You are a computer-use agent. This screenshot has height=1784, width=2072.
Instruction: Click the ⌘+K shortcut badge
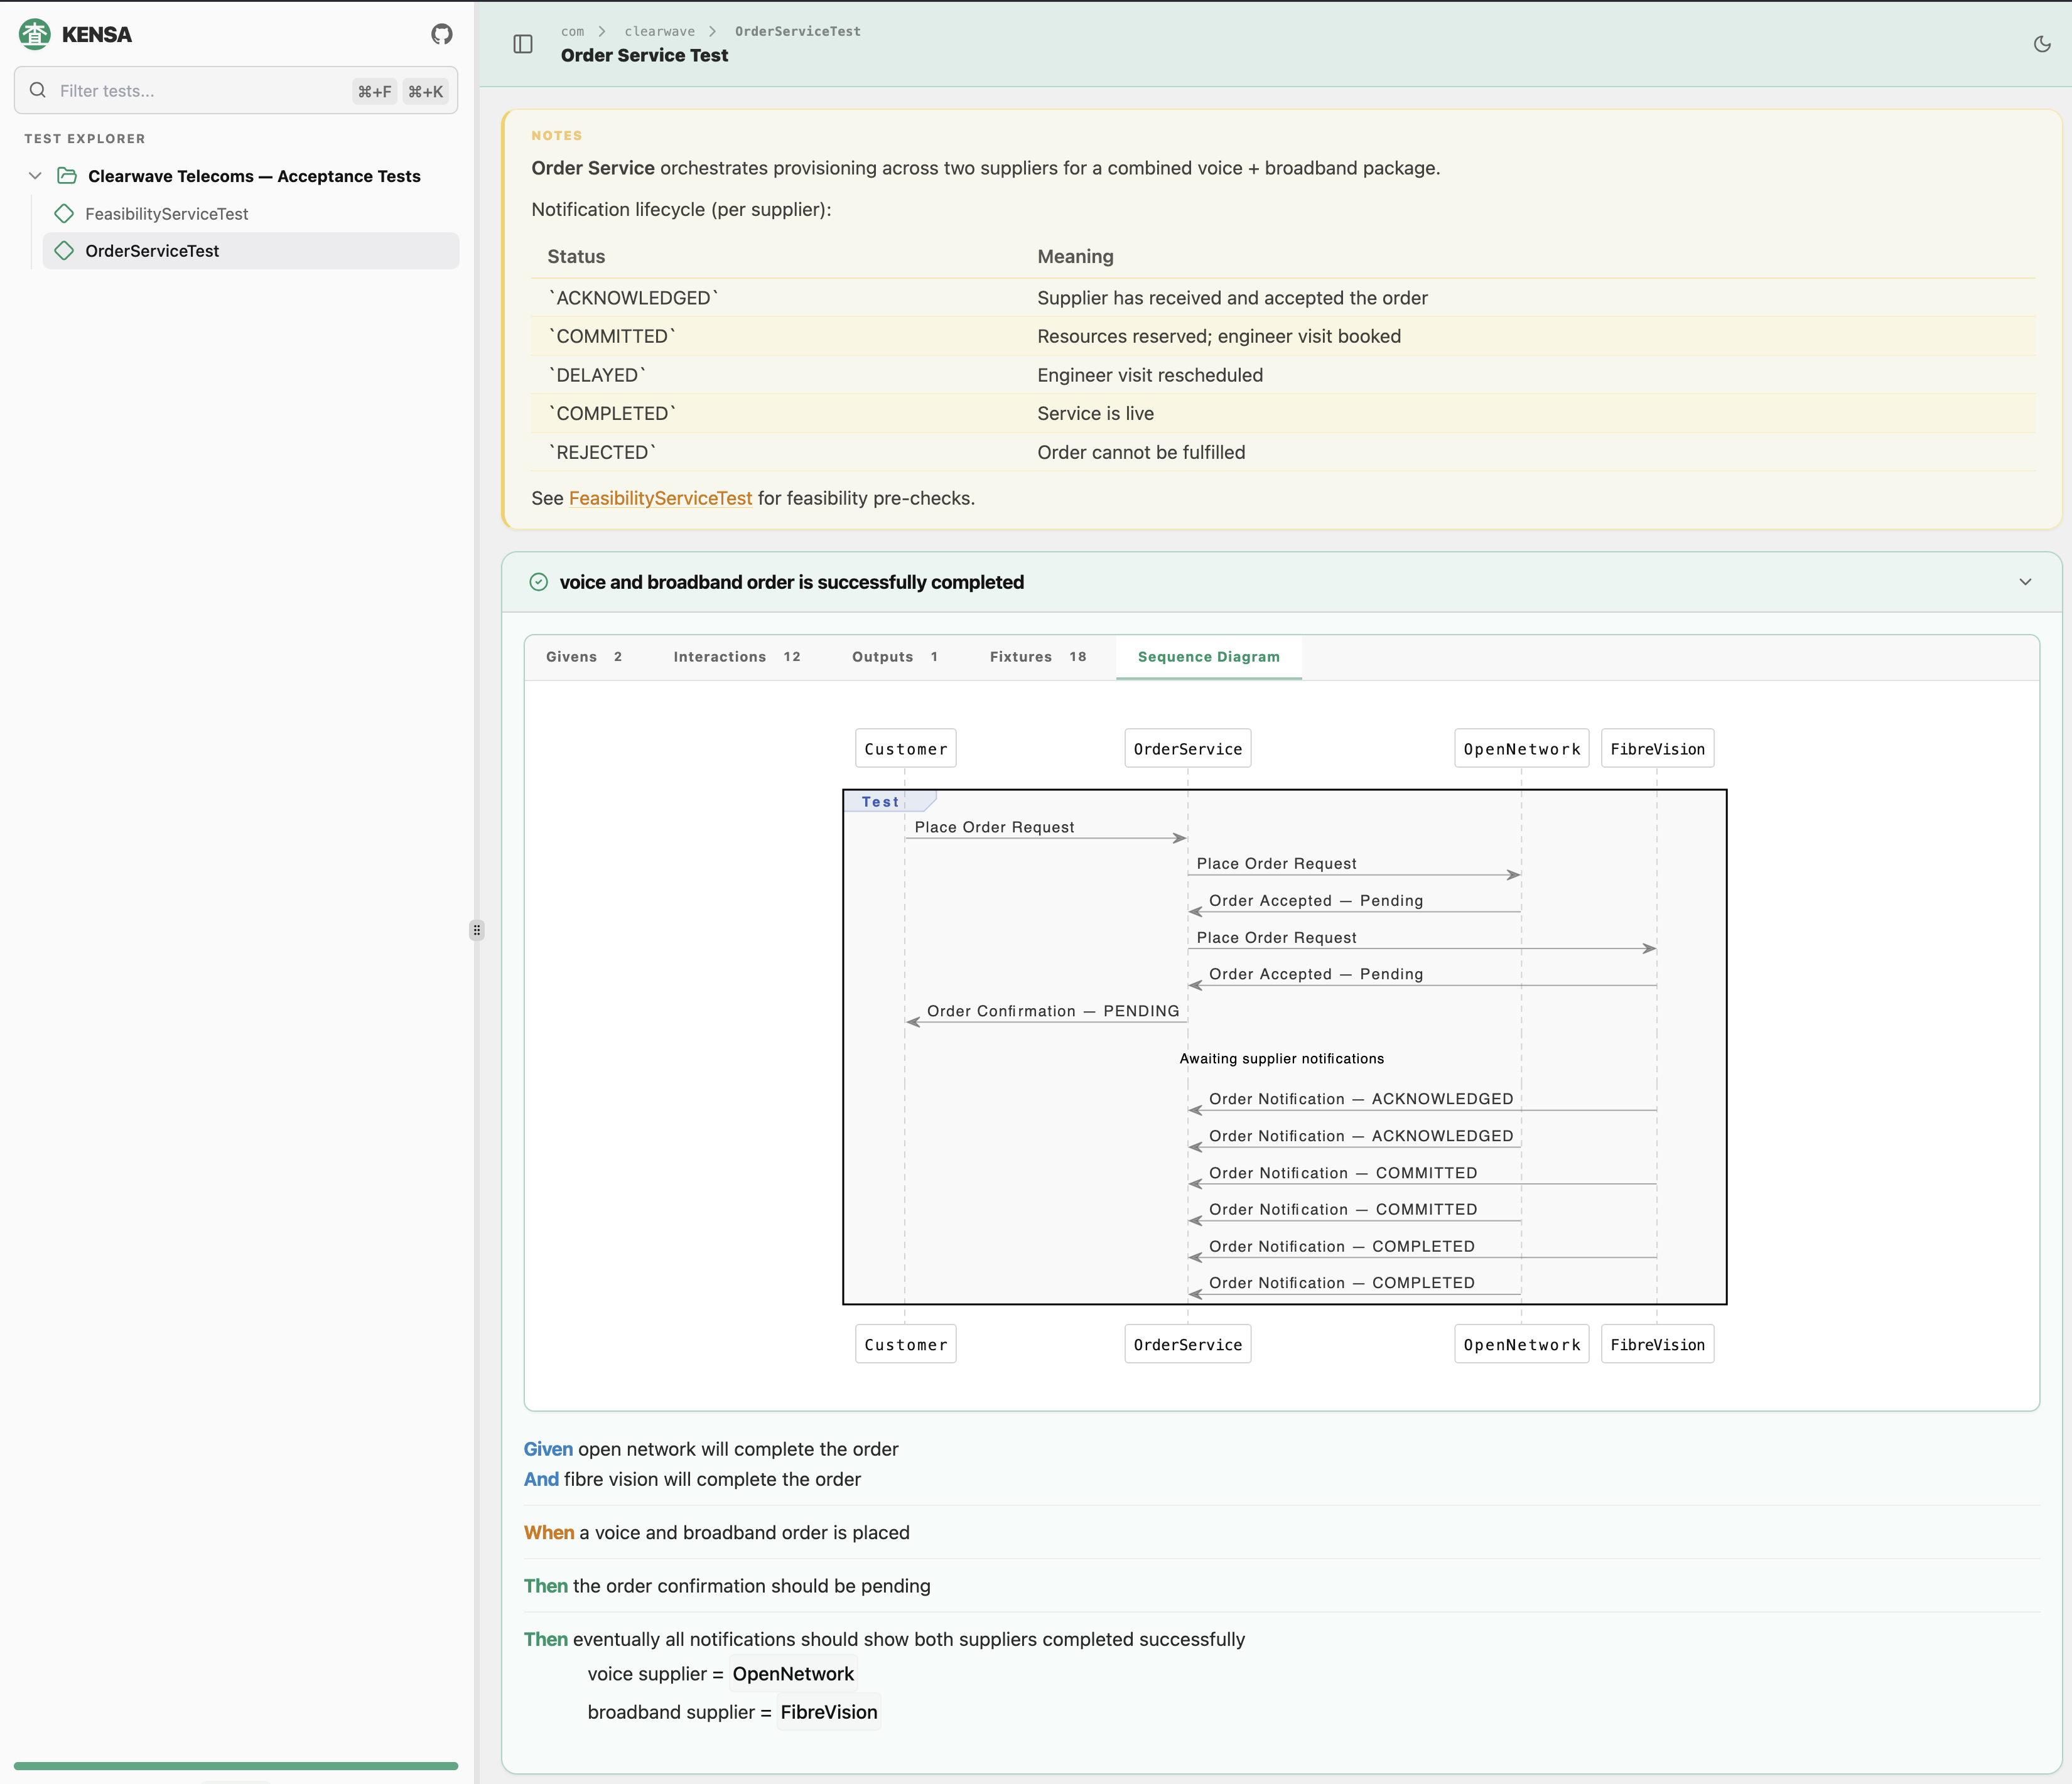click(x=425, y=91)
